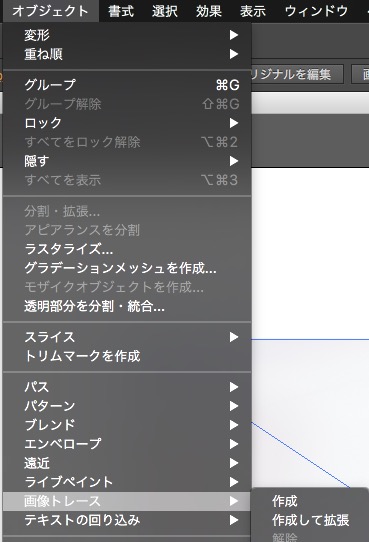369x542 pixels.
Task: Expand the パス submenu
Action: [x=127, y=387]
